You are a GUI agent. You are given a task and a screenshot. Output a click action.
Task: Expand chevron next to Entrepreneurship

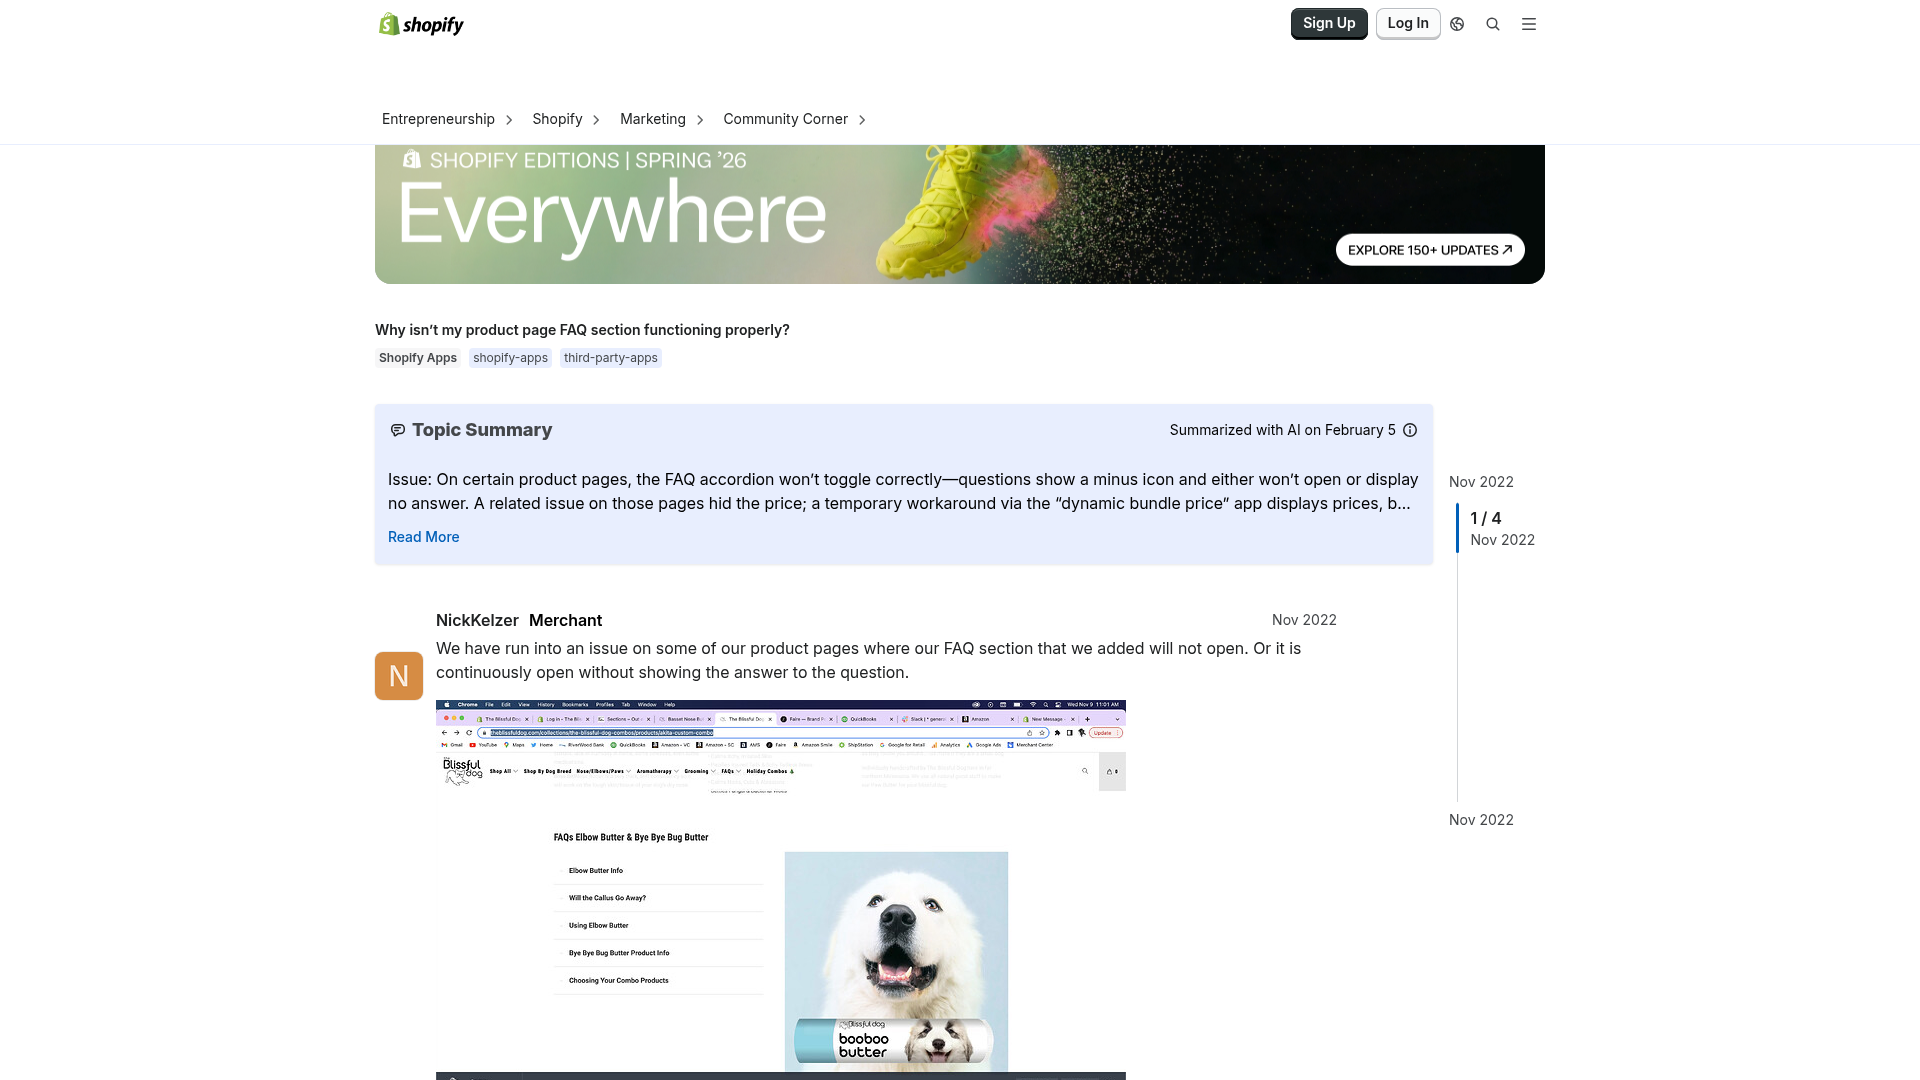[509, 120]
